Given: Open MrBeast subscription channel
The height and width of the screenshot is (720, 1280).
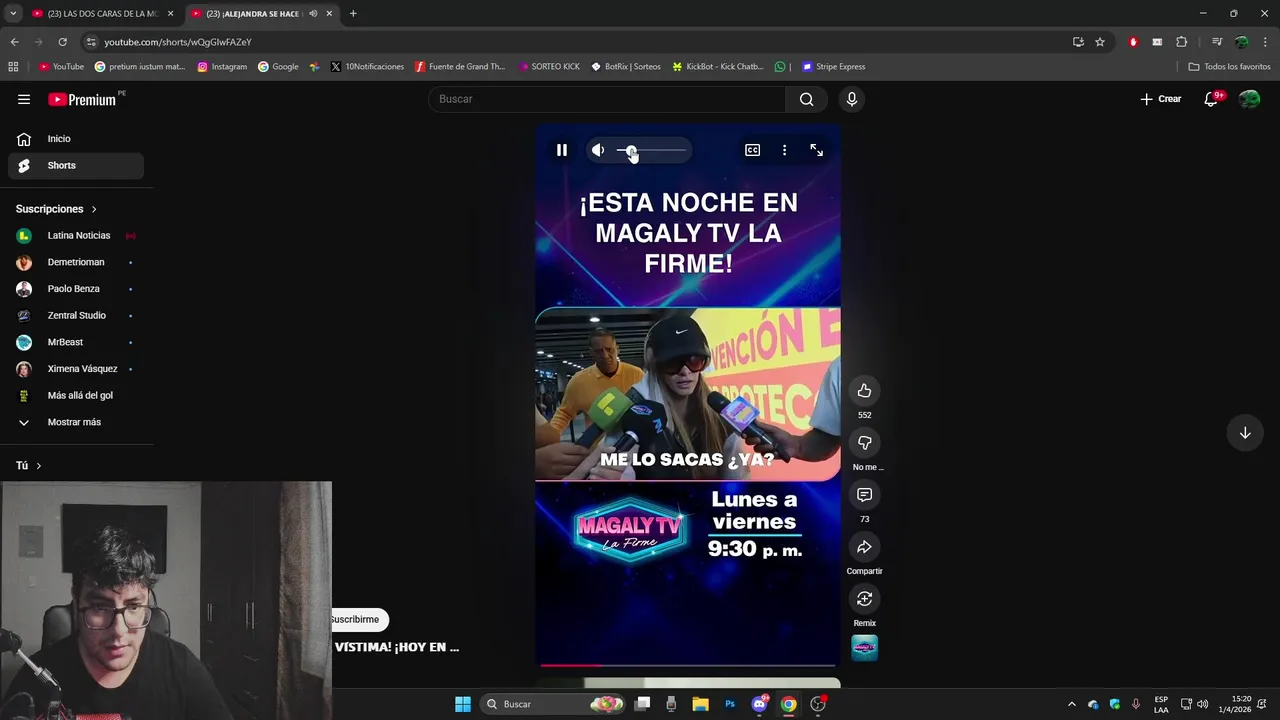Looking at the screenshot, I should tap(76, 342).
